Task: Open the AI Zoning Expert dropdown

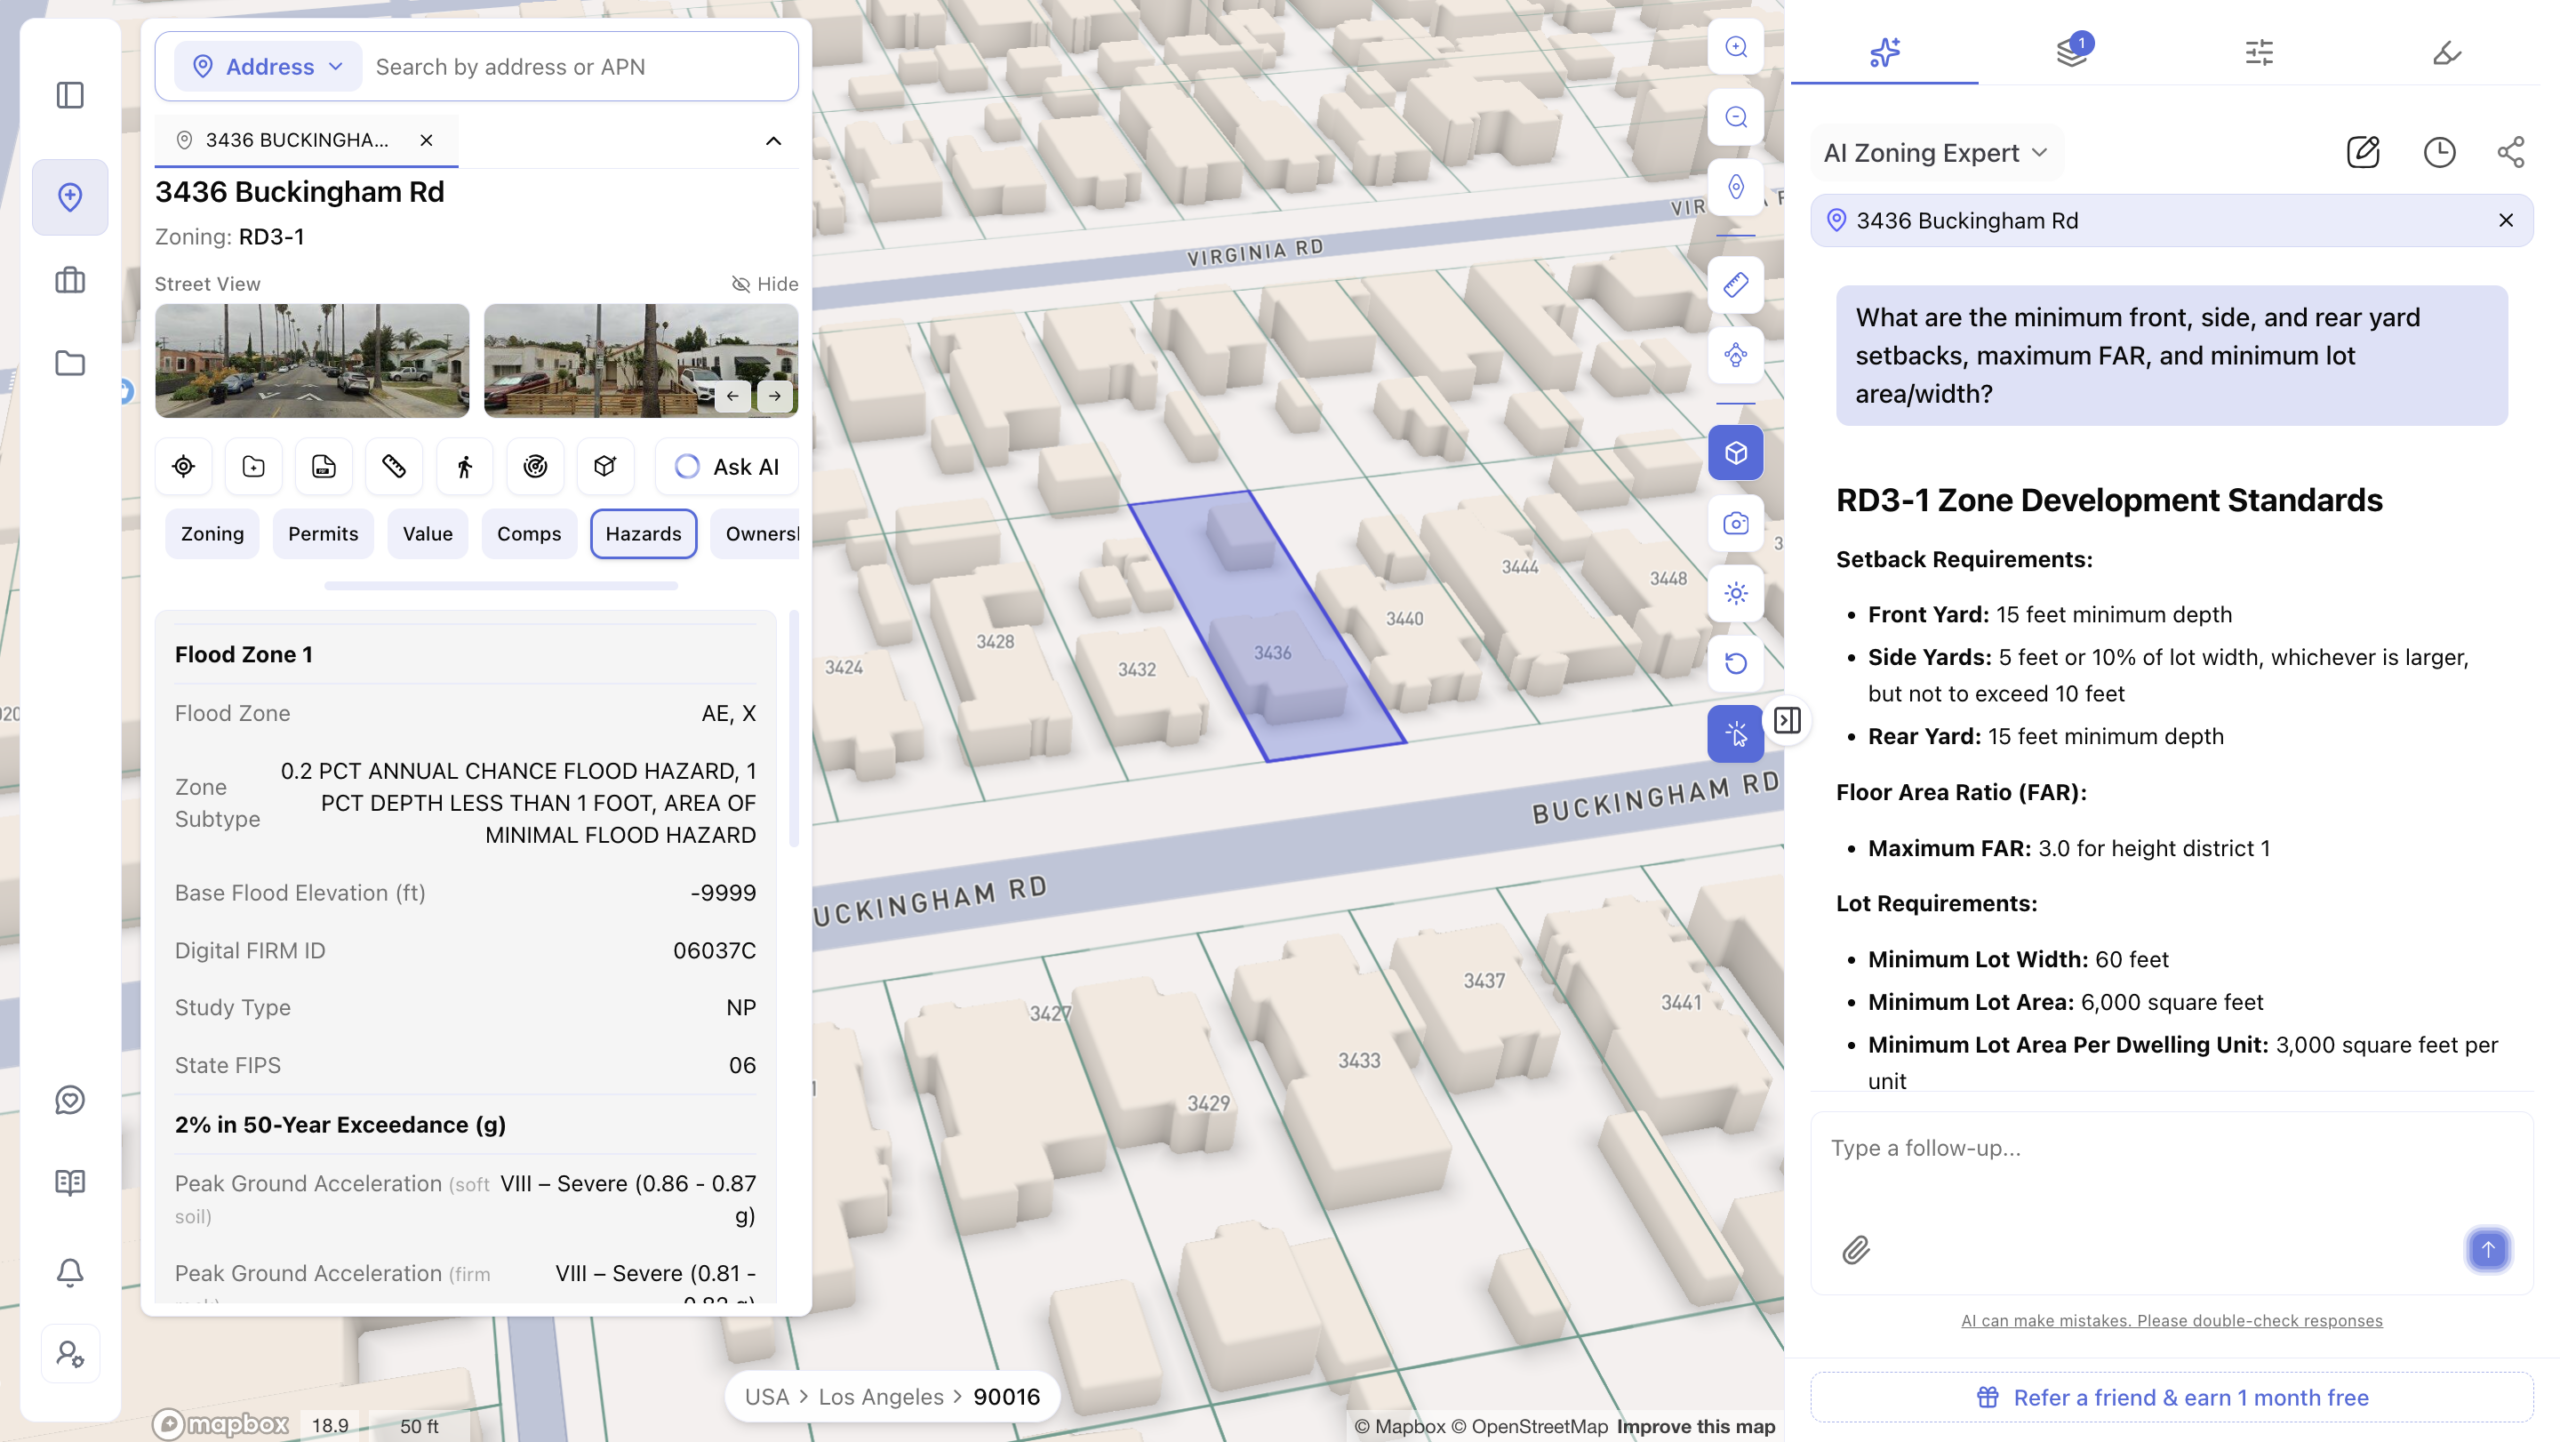Action: [x=1936, y=153]
